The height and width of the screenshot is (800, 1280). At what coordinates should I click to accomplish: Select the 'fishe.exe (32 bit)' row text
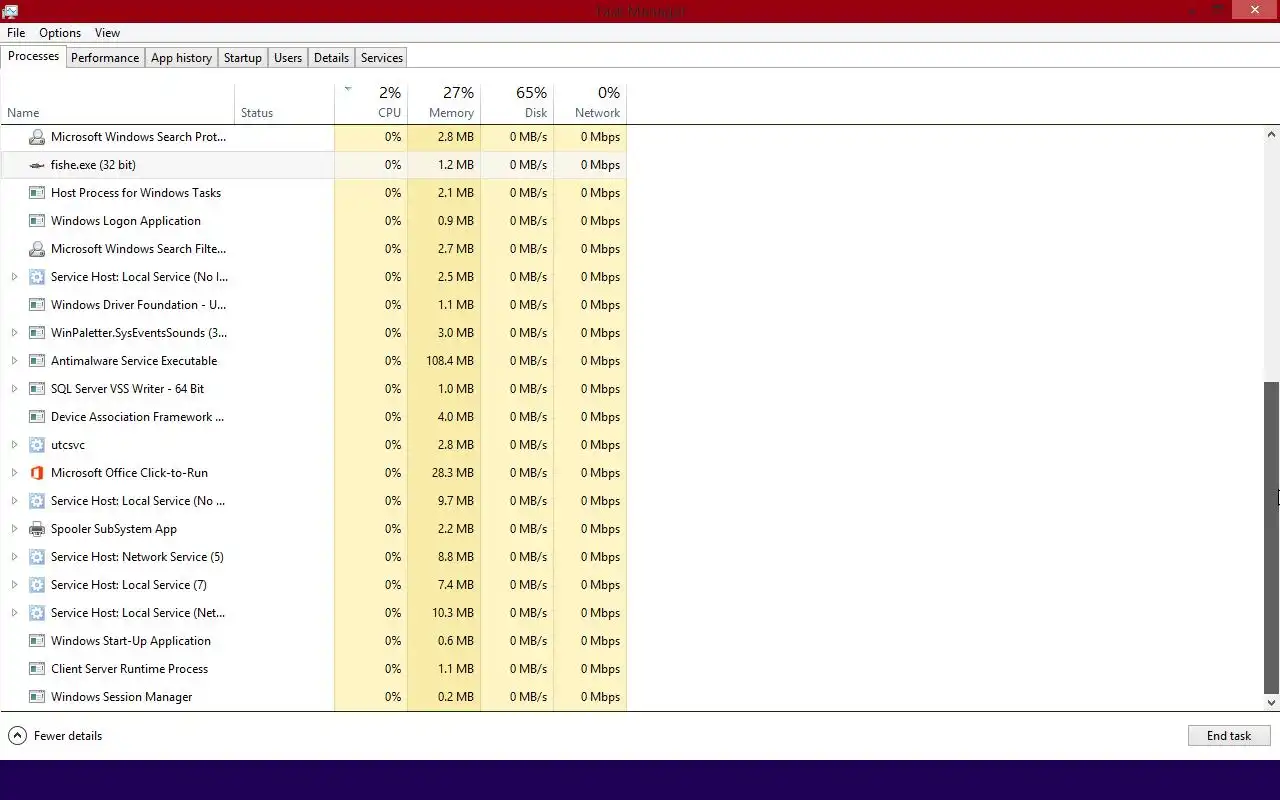[x=93, y=165]
